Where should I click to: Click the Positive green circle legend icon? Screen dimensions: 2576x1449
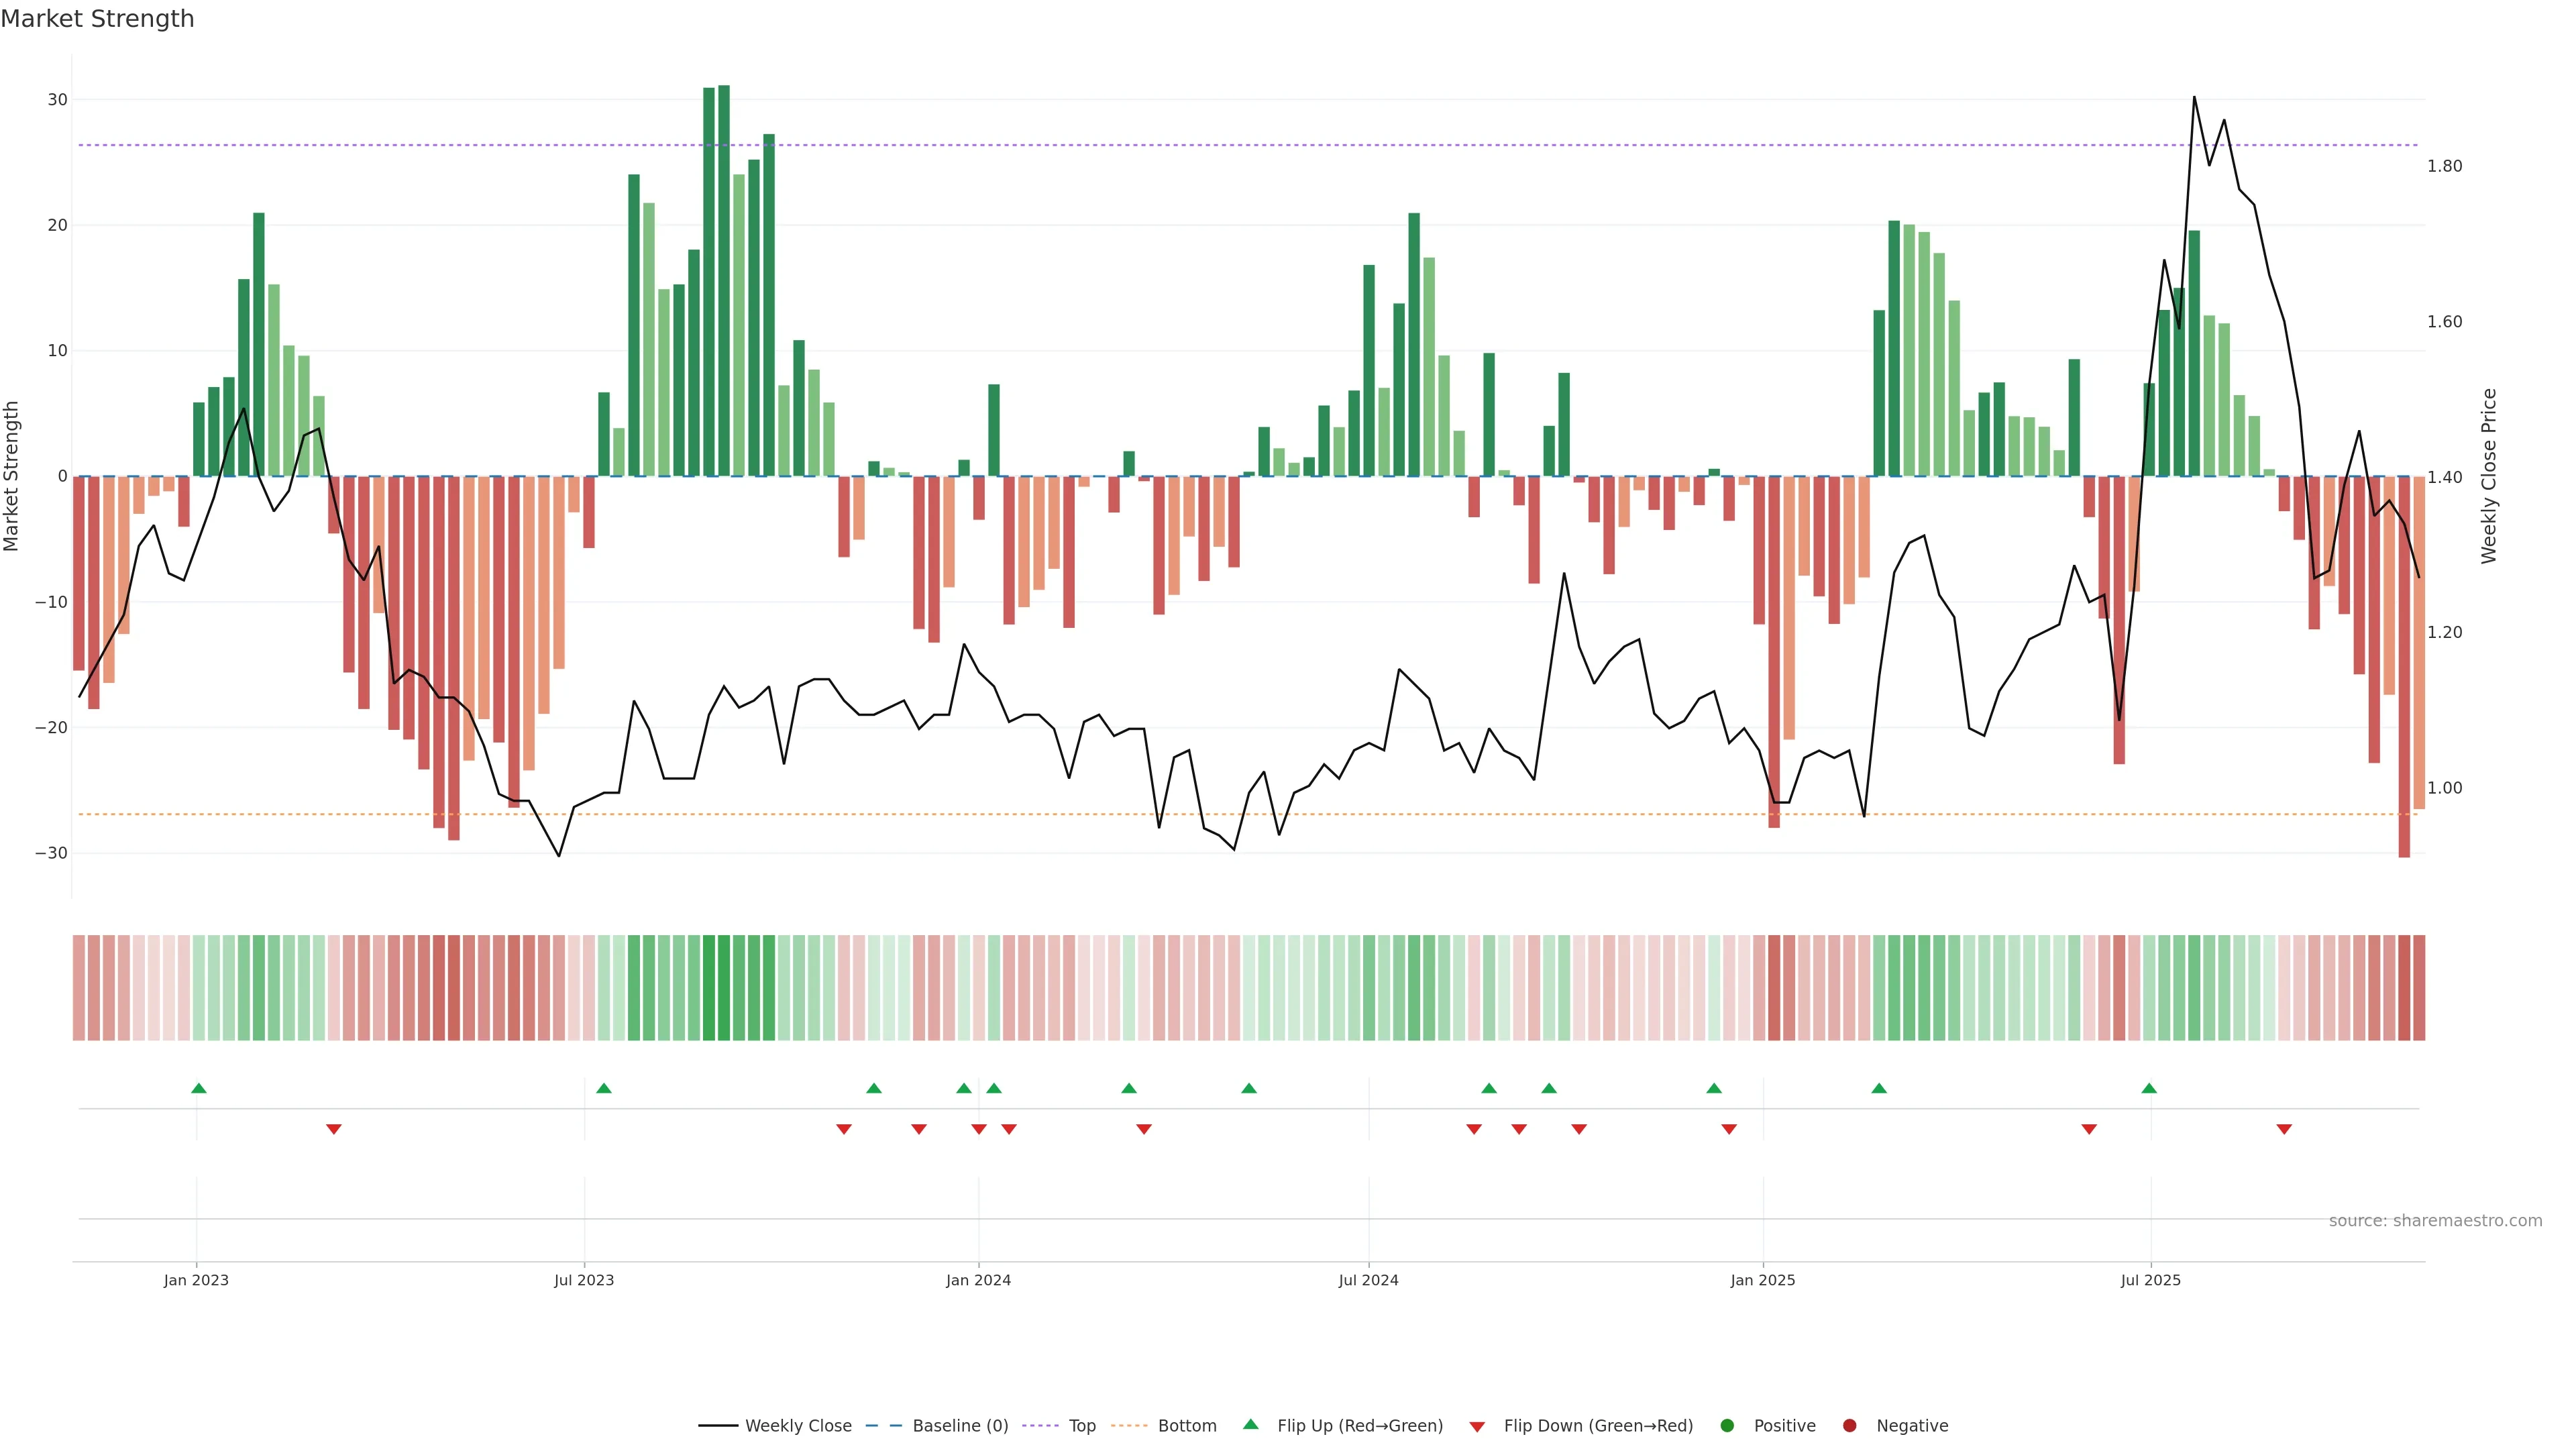pos(1727,1425)
